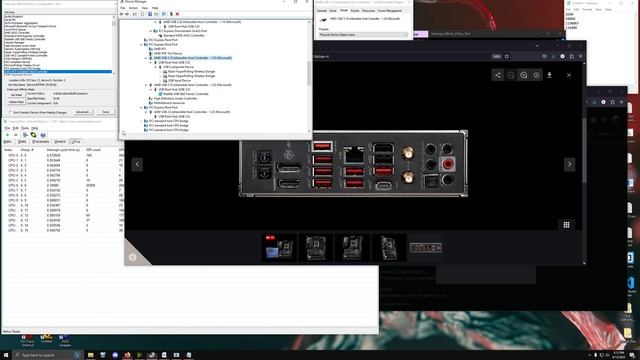Image resolution: width=640 pixels, height=360 pixels.
Task: Collapse the AMD USB 2.0 eXtensible Host Controller node
Action: 147,112
